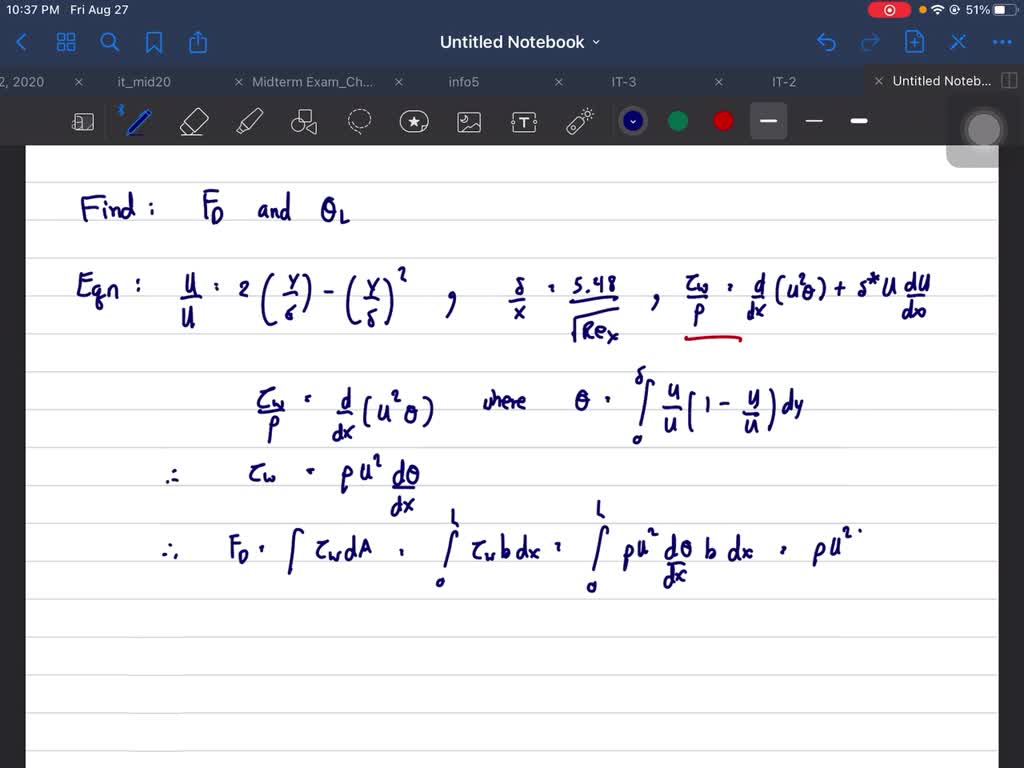This screenshot has width=1024, height=768.
Task: Open the sticker favorites tool
Action: 414,121
